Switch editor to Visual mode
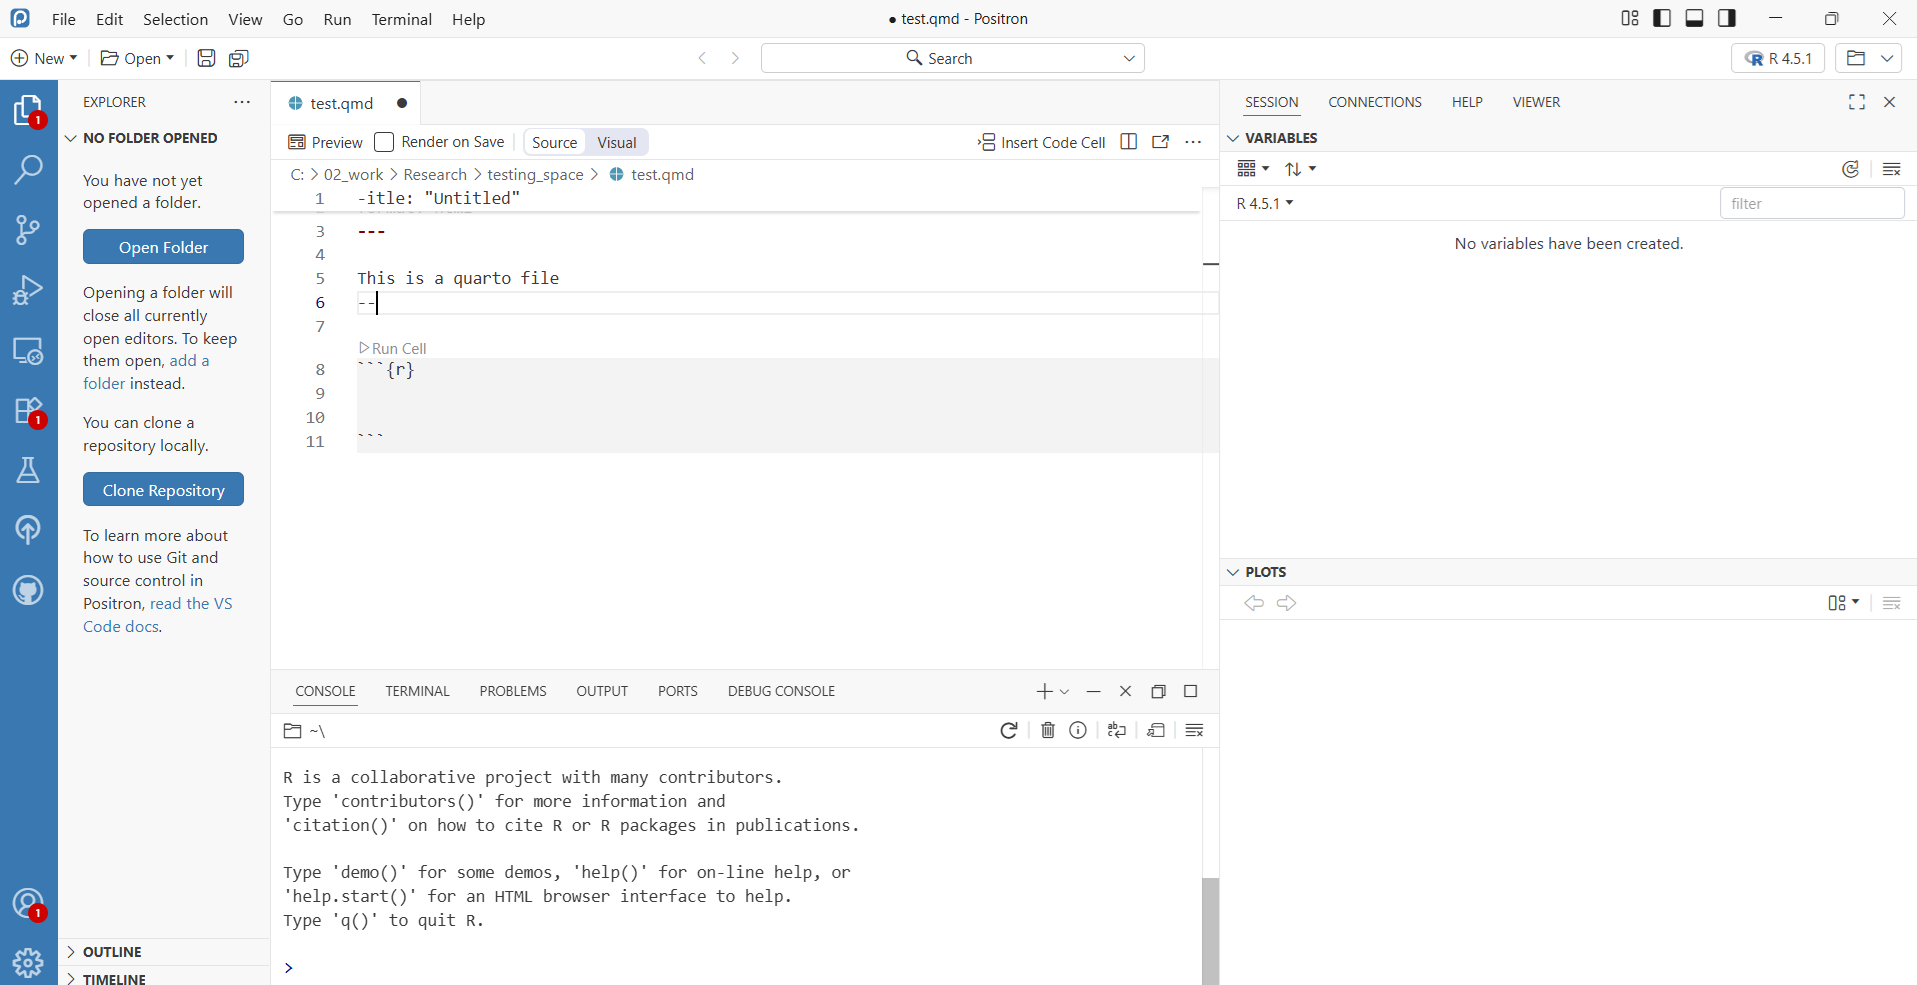Screen dimensions: 1917x985 point(617,142)
